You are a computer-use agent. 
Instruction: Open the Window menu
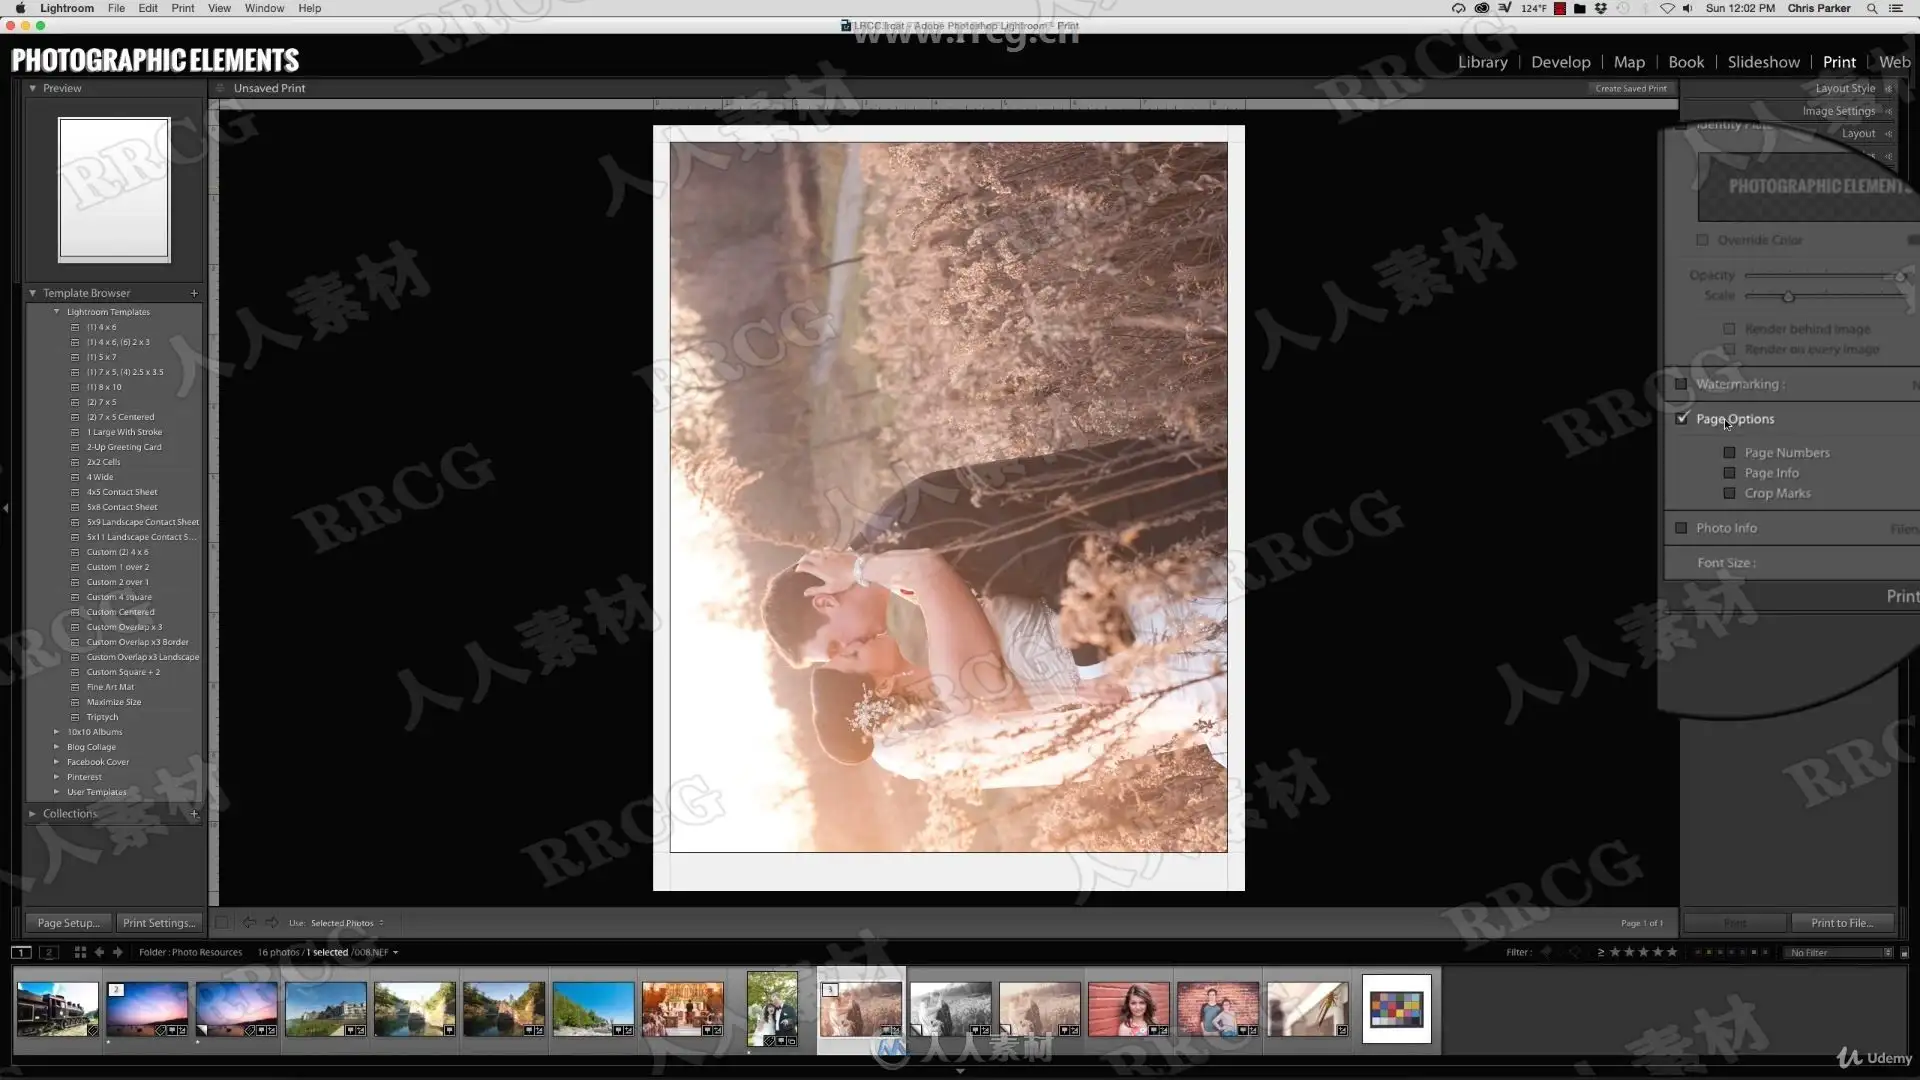pyautogui.click(x=264, y=8)
